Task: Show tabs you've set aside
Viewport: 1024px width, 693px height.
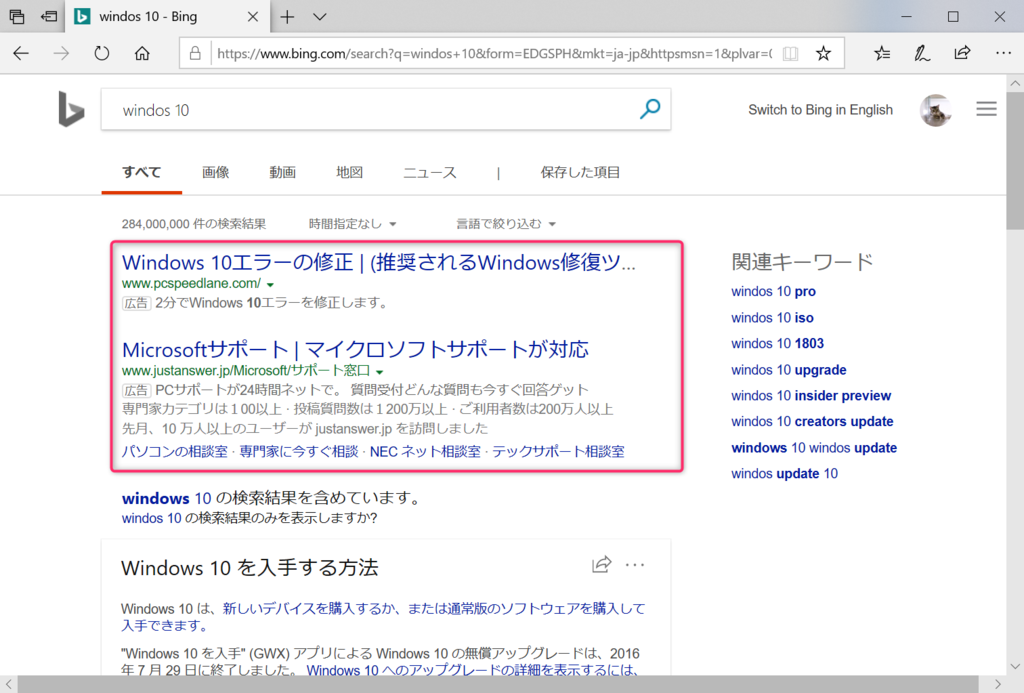Action: (x=17, y=16)
